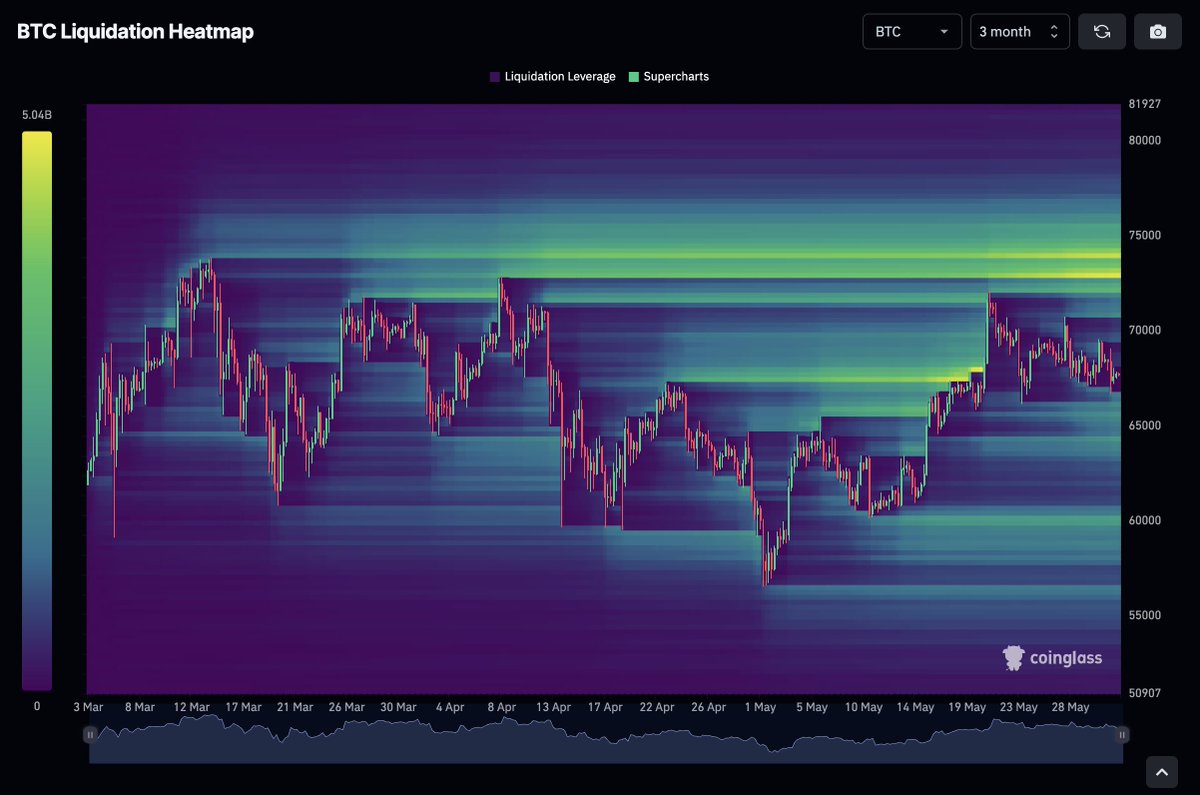This screenshot has width=1200, height=795.
Task: Open the 3 month timeframe selector
Action: 1020,32
